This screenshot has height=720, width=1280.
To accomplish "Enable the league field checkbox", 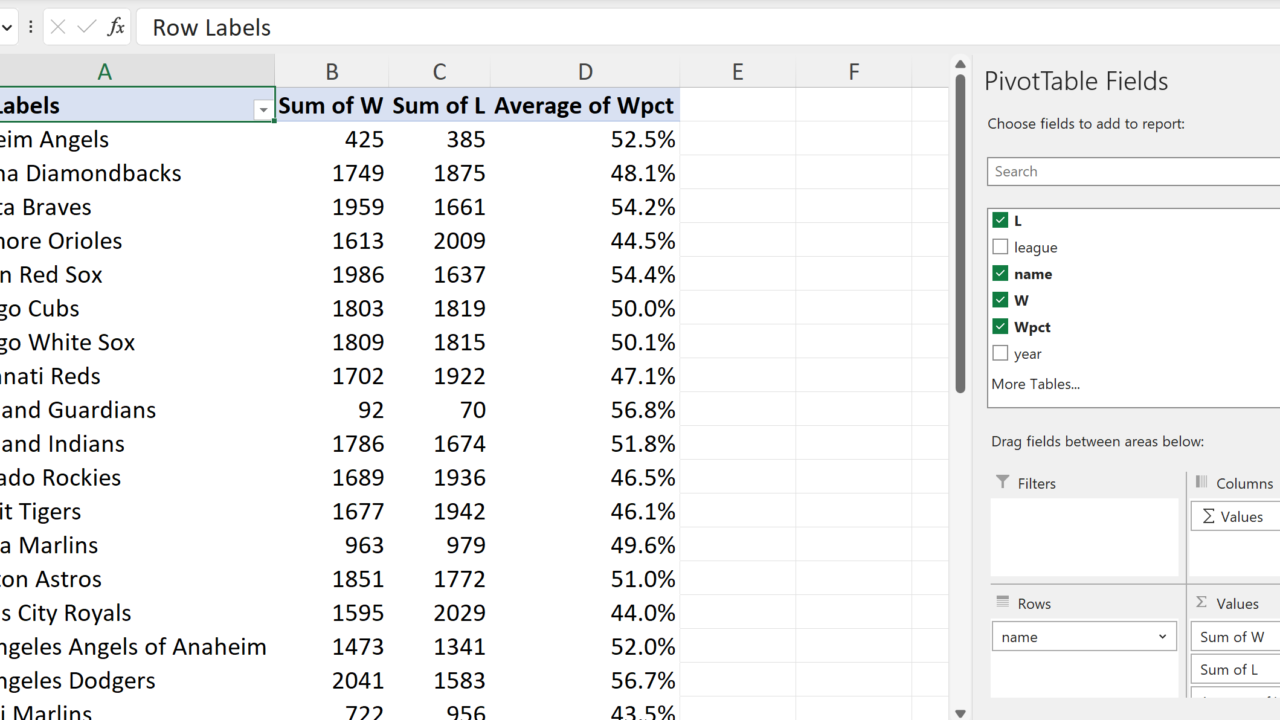I will pos(1000,247).
